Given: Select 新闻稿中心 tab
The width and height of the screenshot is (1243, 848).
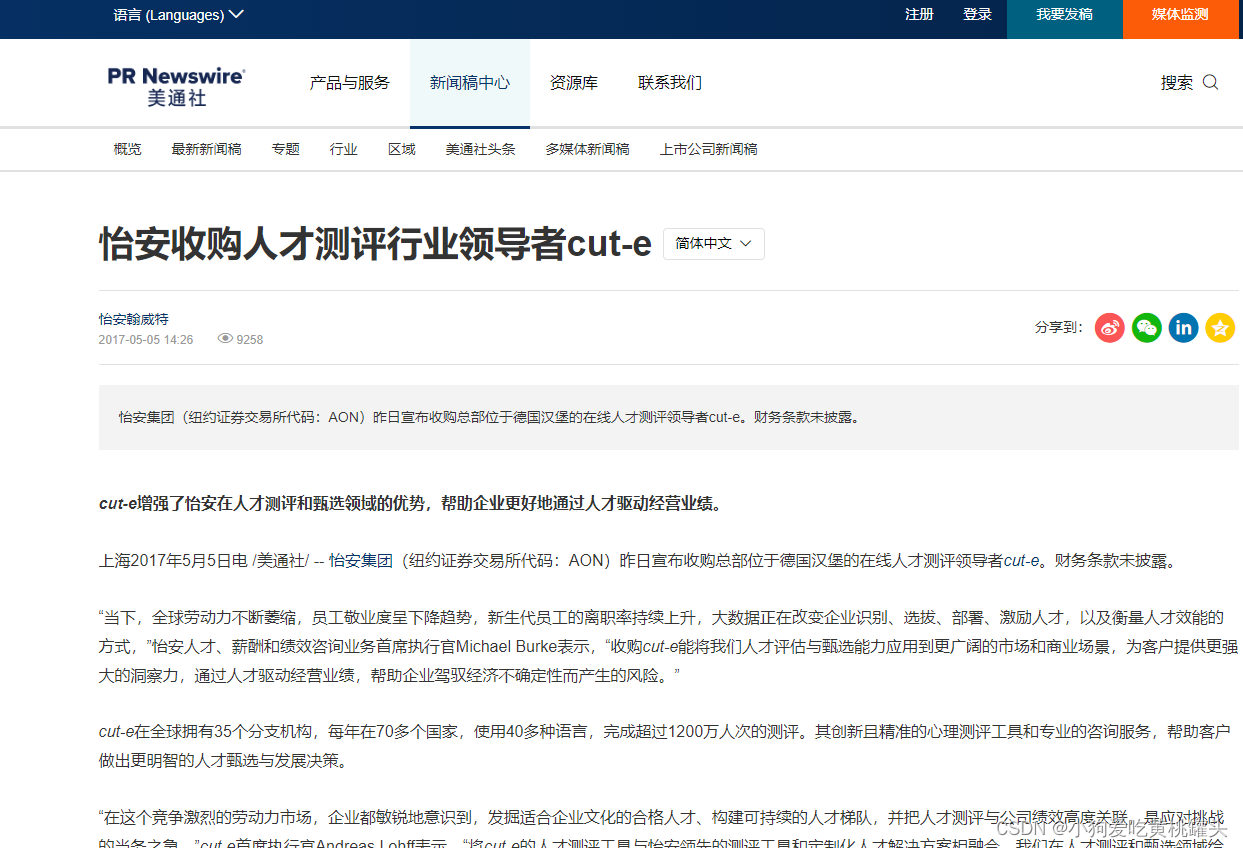Looking at the screenshot, I should pos(470,83).
